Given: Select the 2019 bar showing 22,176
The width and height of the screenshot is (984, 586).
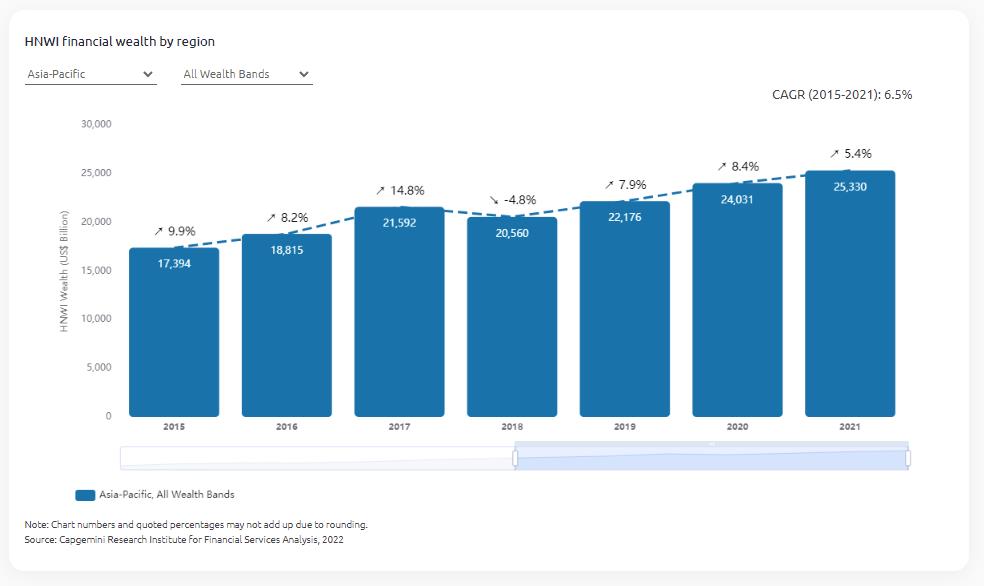Looking at the screenshot, I should tap(624, 309).
